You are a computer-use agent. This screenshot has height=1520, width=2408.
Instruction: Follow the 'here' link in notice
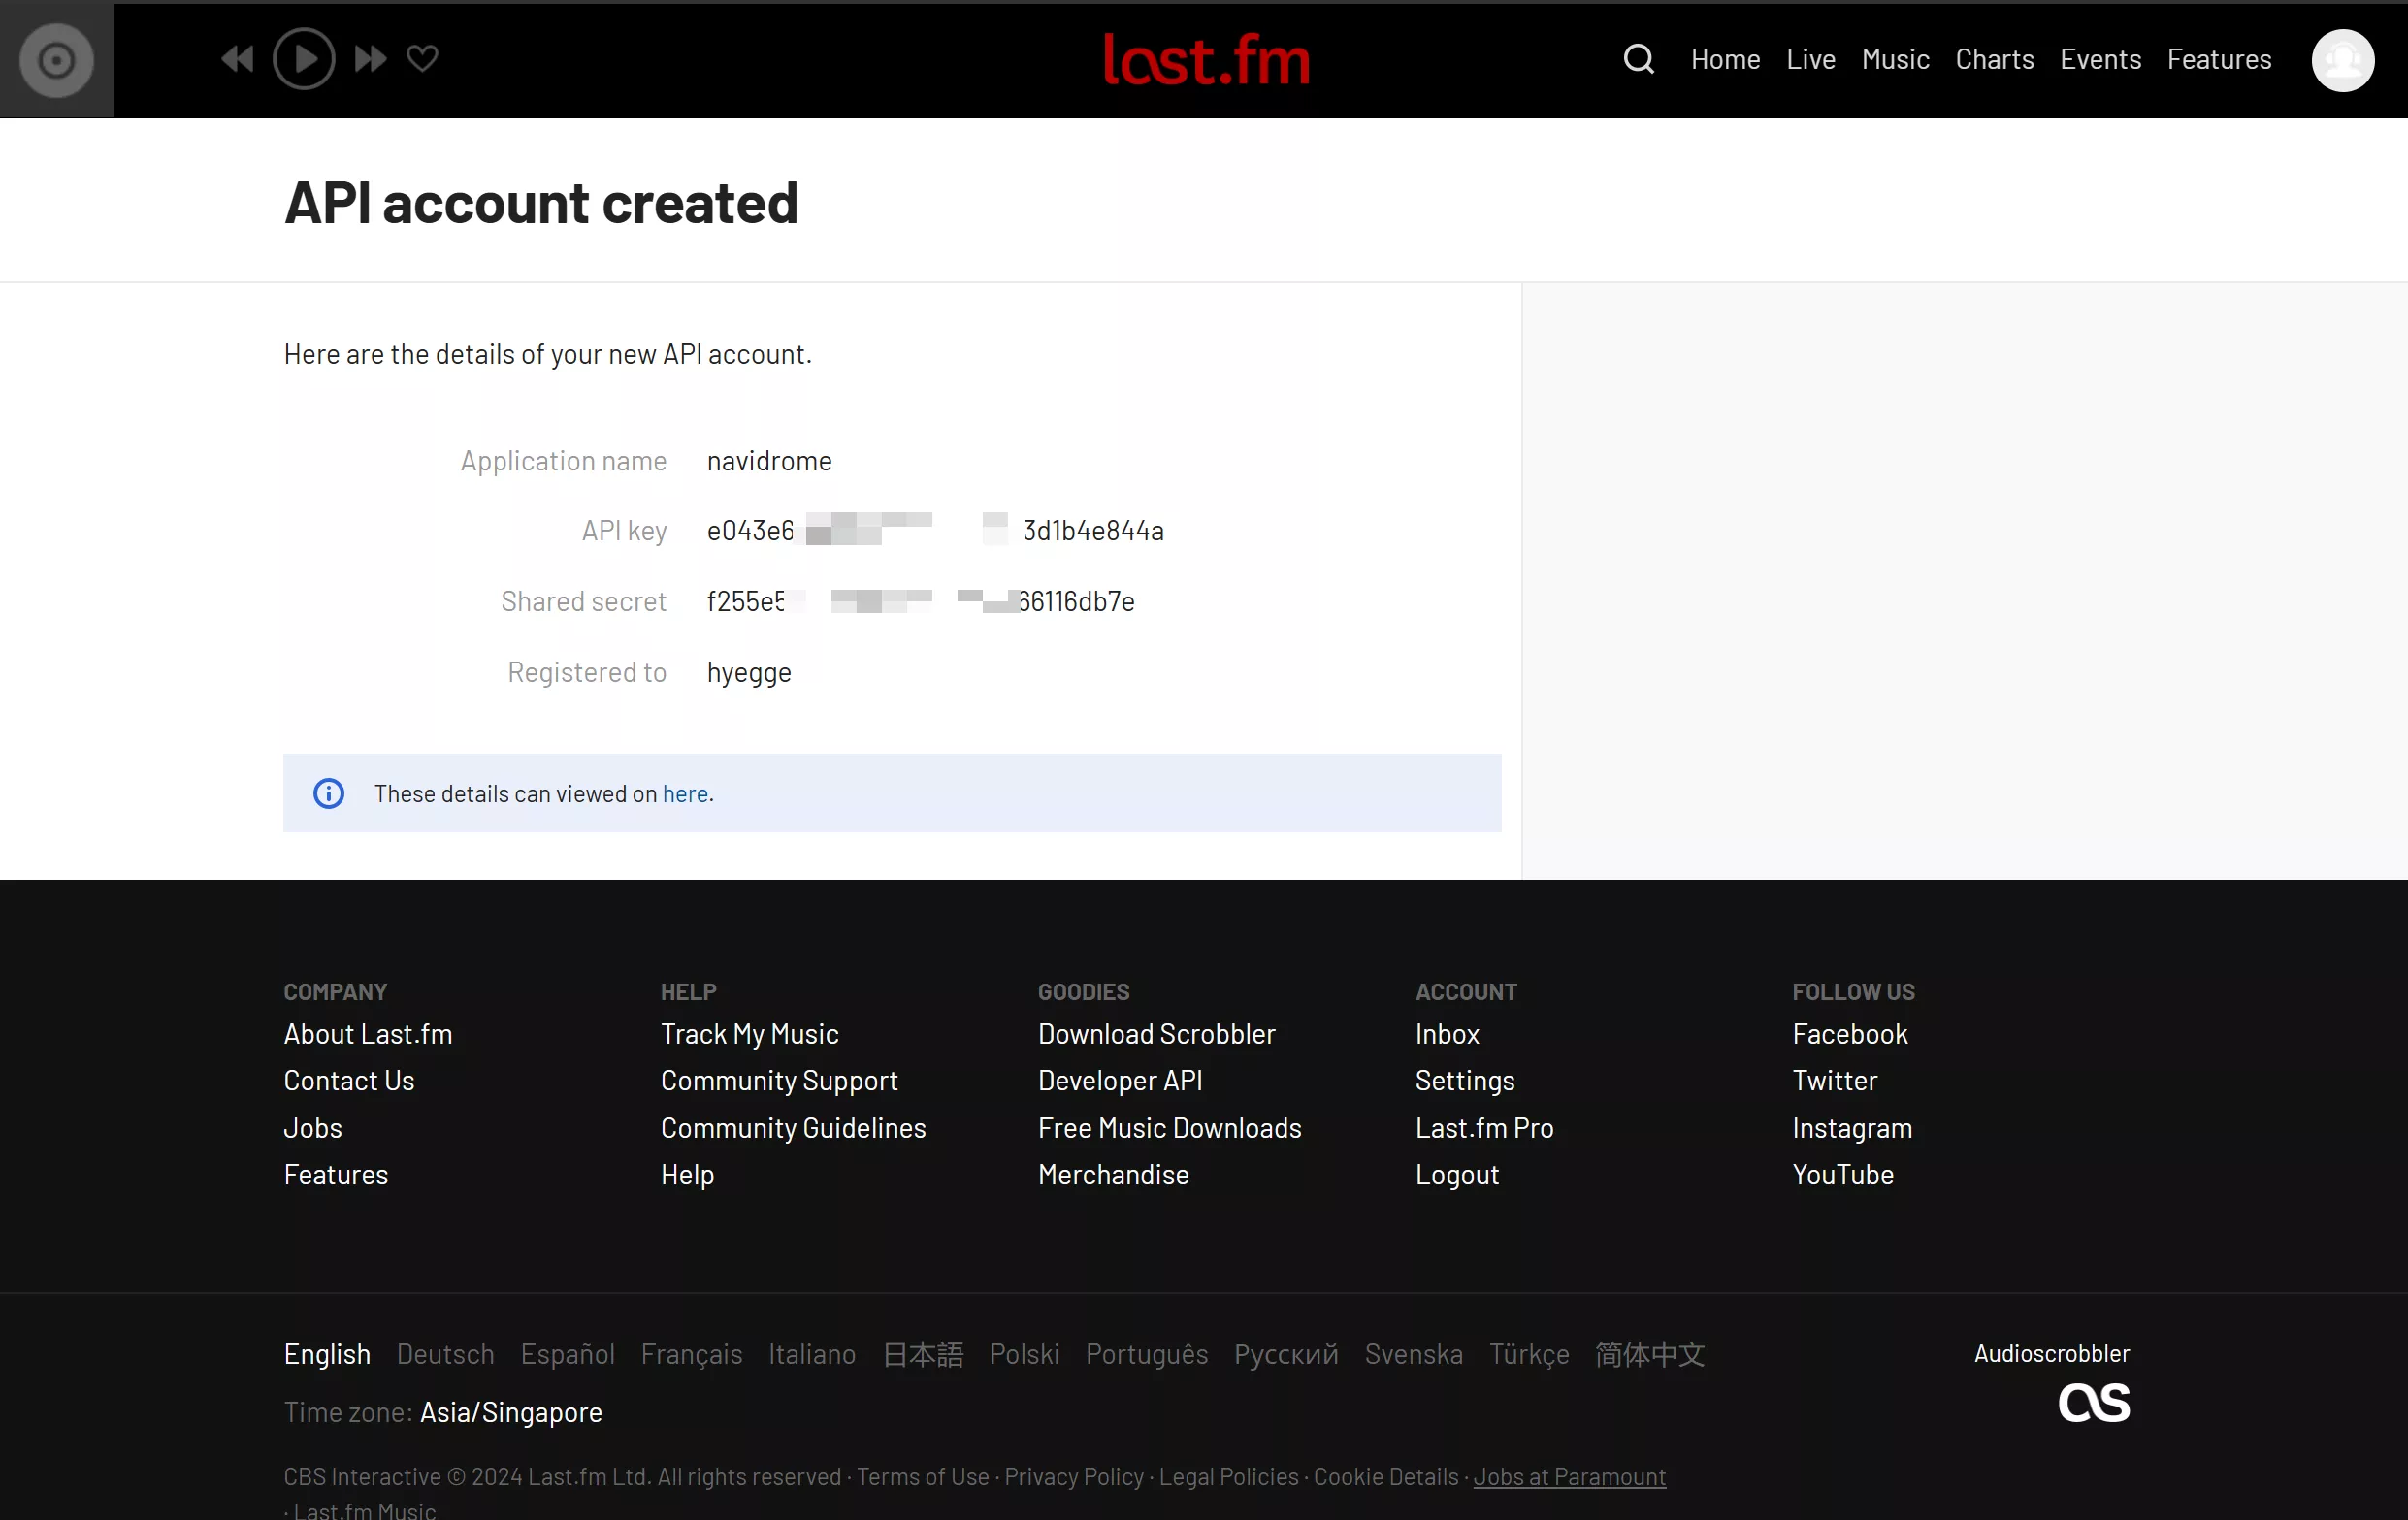tap(685, 793)
